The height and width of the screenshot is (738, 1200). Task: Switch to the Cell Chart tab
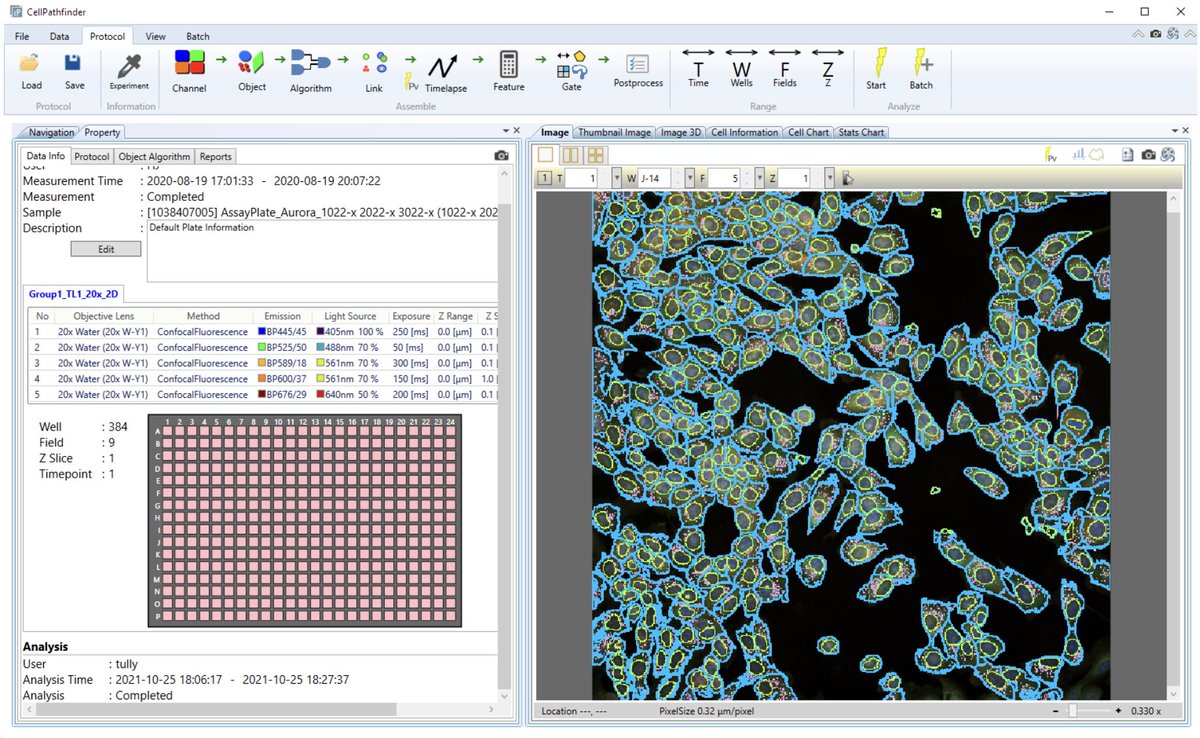pos(808,132)
